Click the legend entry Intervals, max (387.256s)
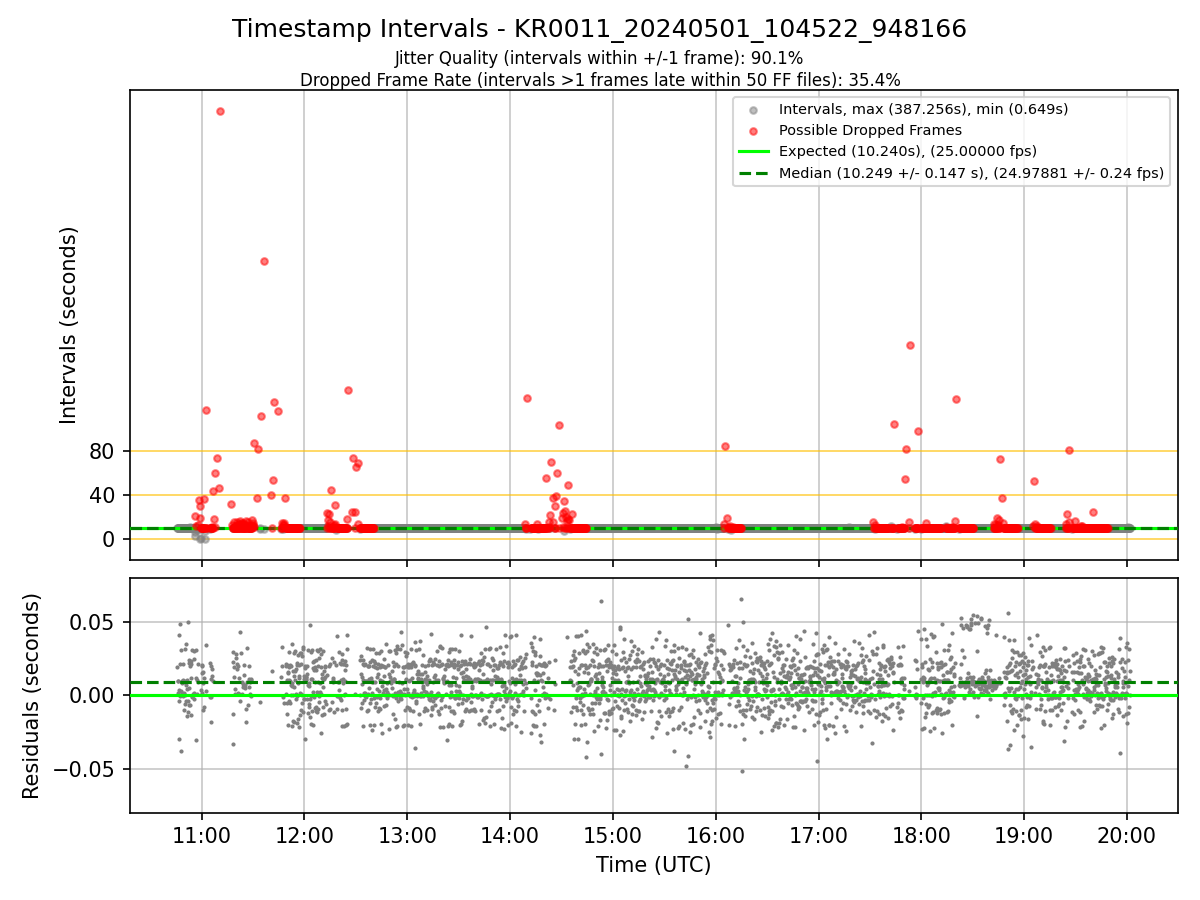This screenshot has height=900, width=1200. 923,109
